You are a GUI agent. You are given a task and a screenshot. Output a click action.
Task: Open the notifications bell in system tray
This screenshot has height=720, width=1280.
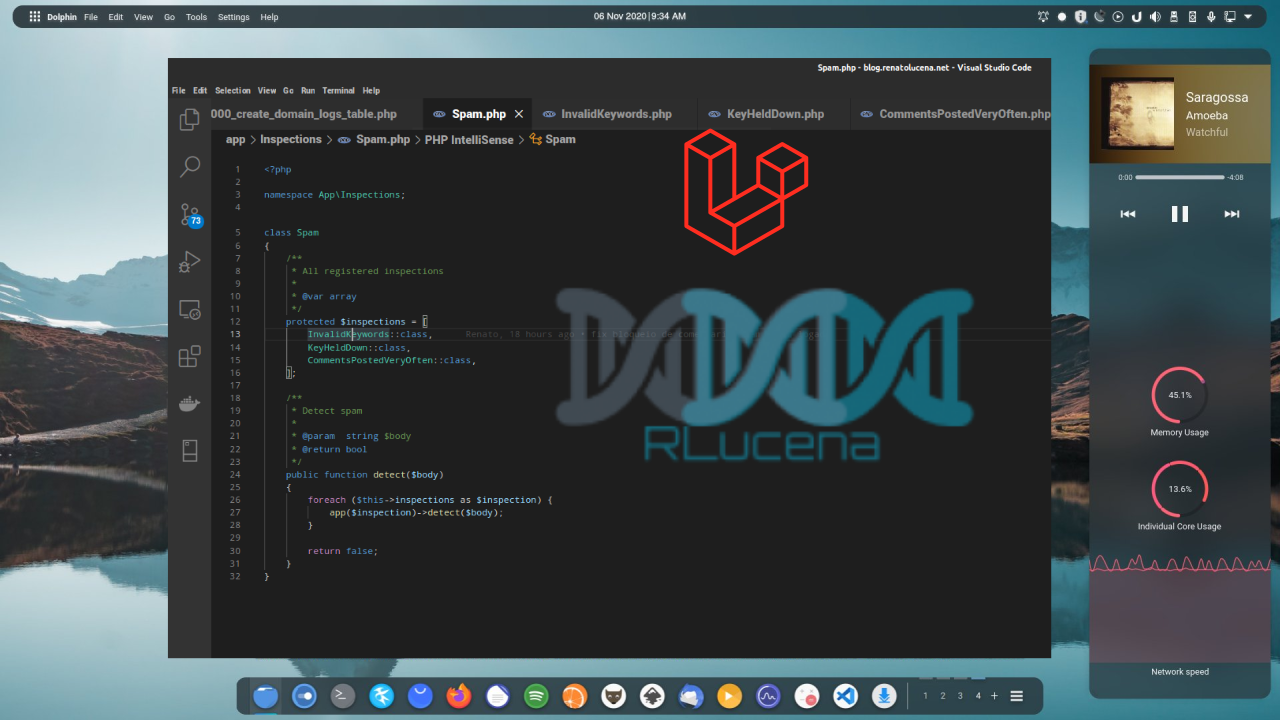pos(1043,16)
